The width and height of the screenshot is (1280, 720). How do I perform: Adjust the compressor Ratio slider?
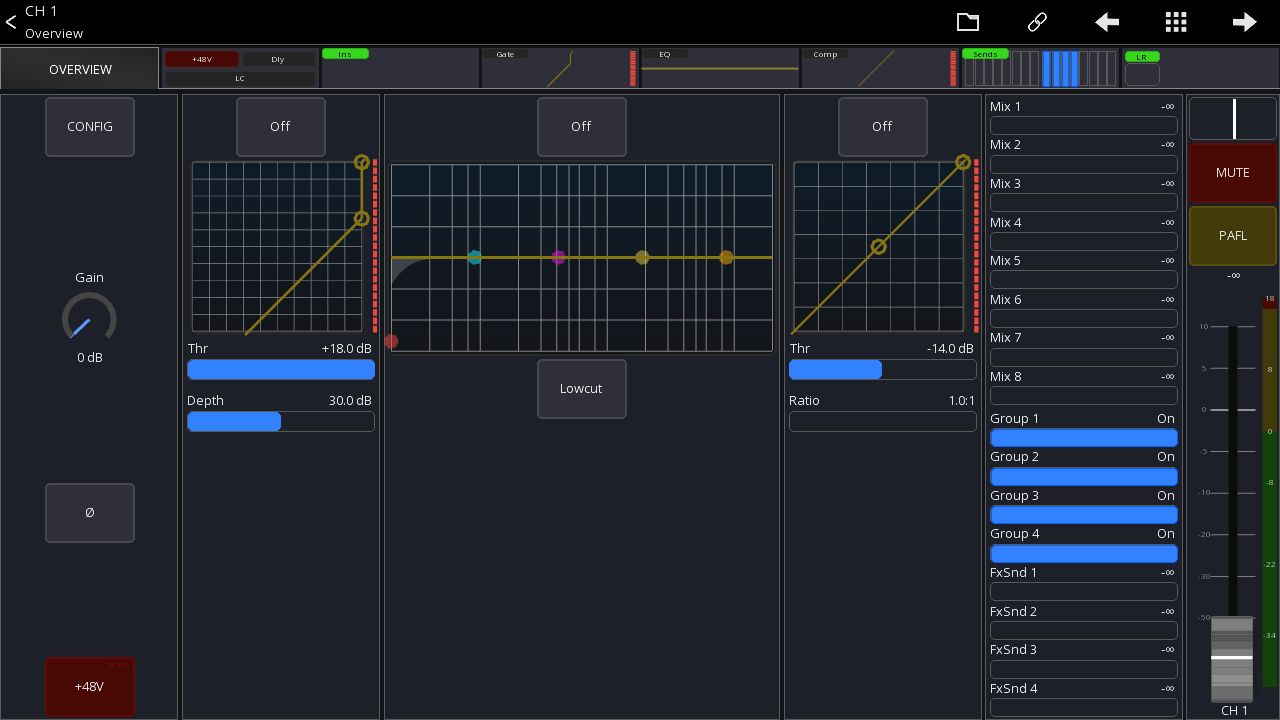(883, 422)
